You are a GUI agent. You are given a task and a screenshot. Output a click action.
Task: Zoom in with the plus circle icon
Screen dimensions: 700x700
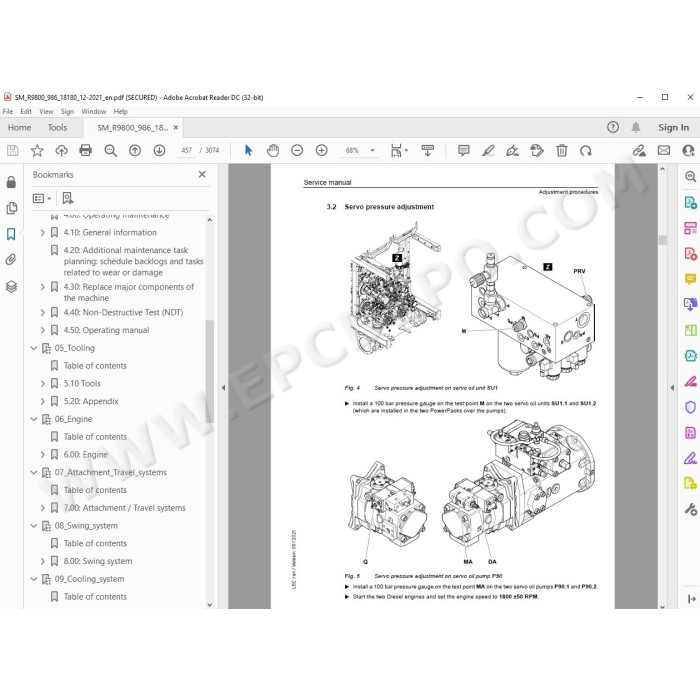click(321, 150)
